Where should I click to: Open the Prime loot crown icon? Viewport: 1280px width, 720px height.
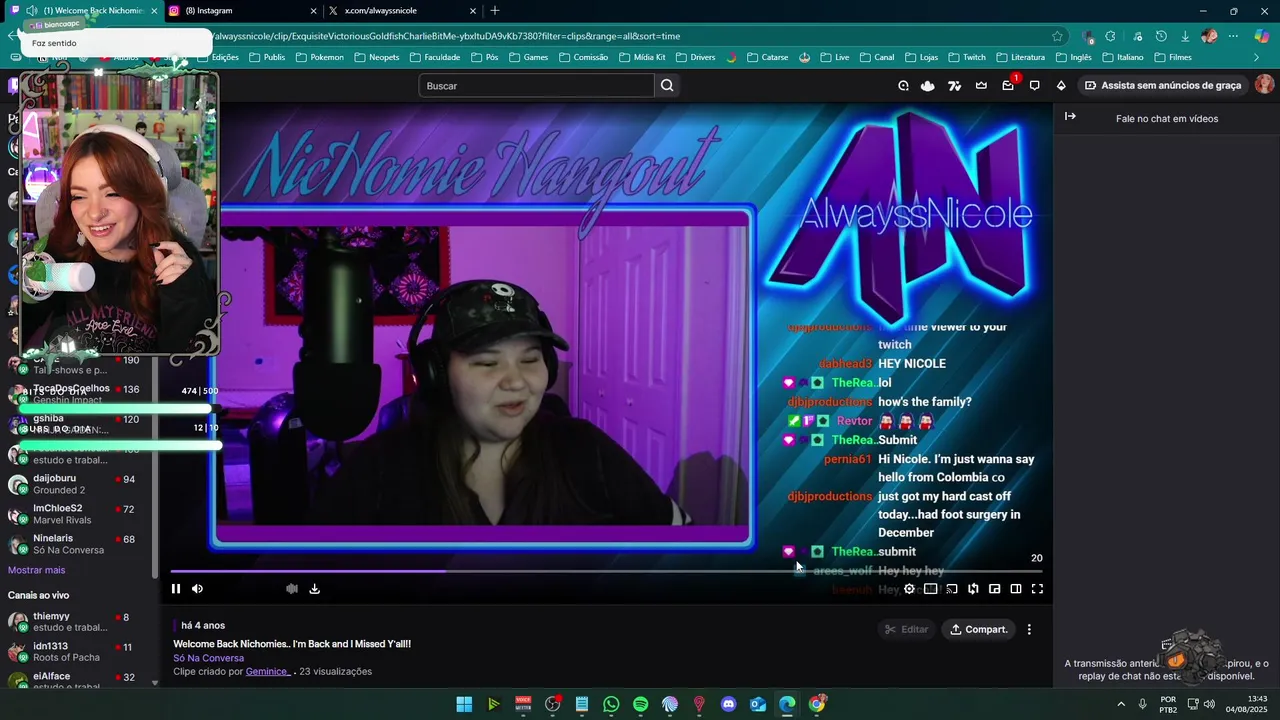click(981, 86)
